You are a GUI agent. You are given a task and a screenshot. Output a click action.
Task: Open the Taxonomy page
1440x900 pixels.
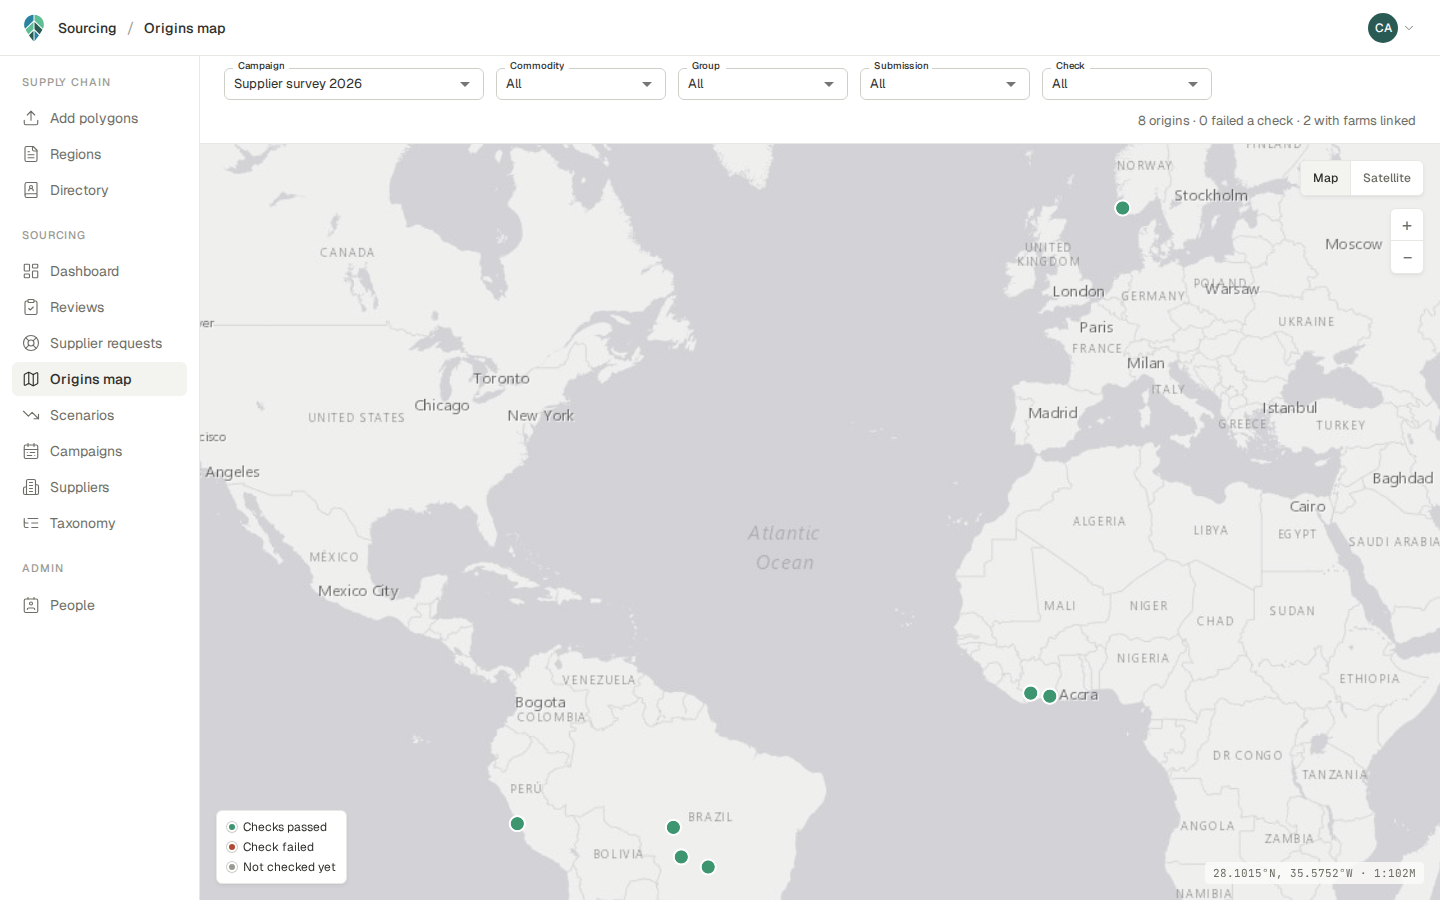(x=99, y=523)
